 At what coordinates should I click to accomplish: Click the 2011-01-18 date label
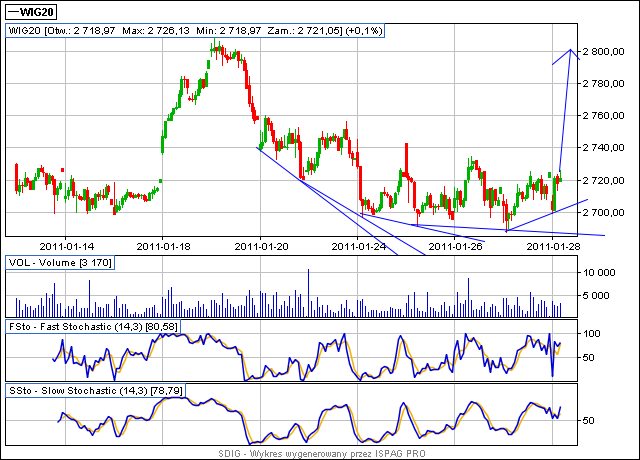click(164, 244)
